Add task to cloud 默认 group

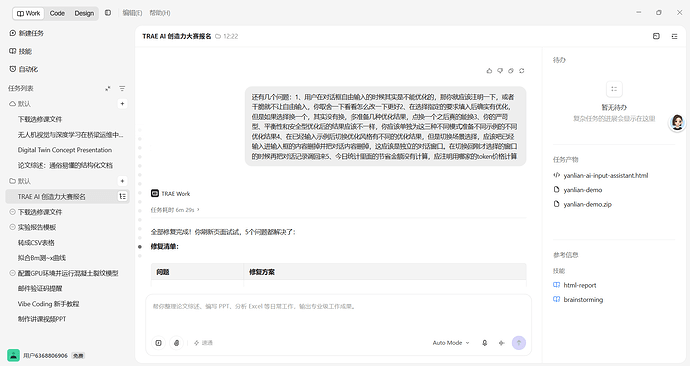(x=122, y=104)
